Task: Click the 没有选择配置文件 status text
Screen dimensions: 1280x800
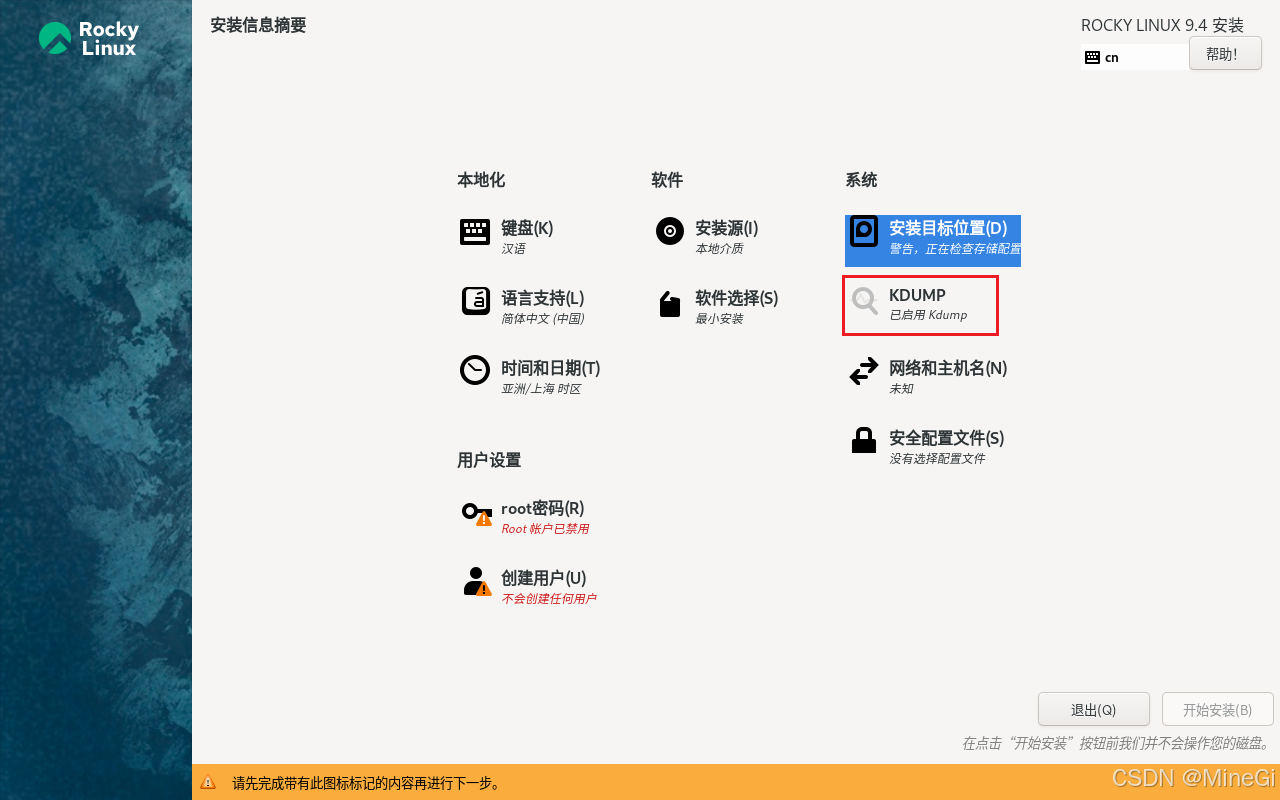Action: click(x=937, y=459)
